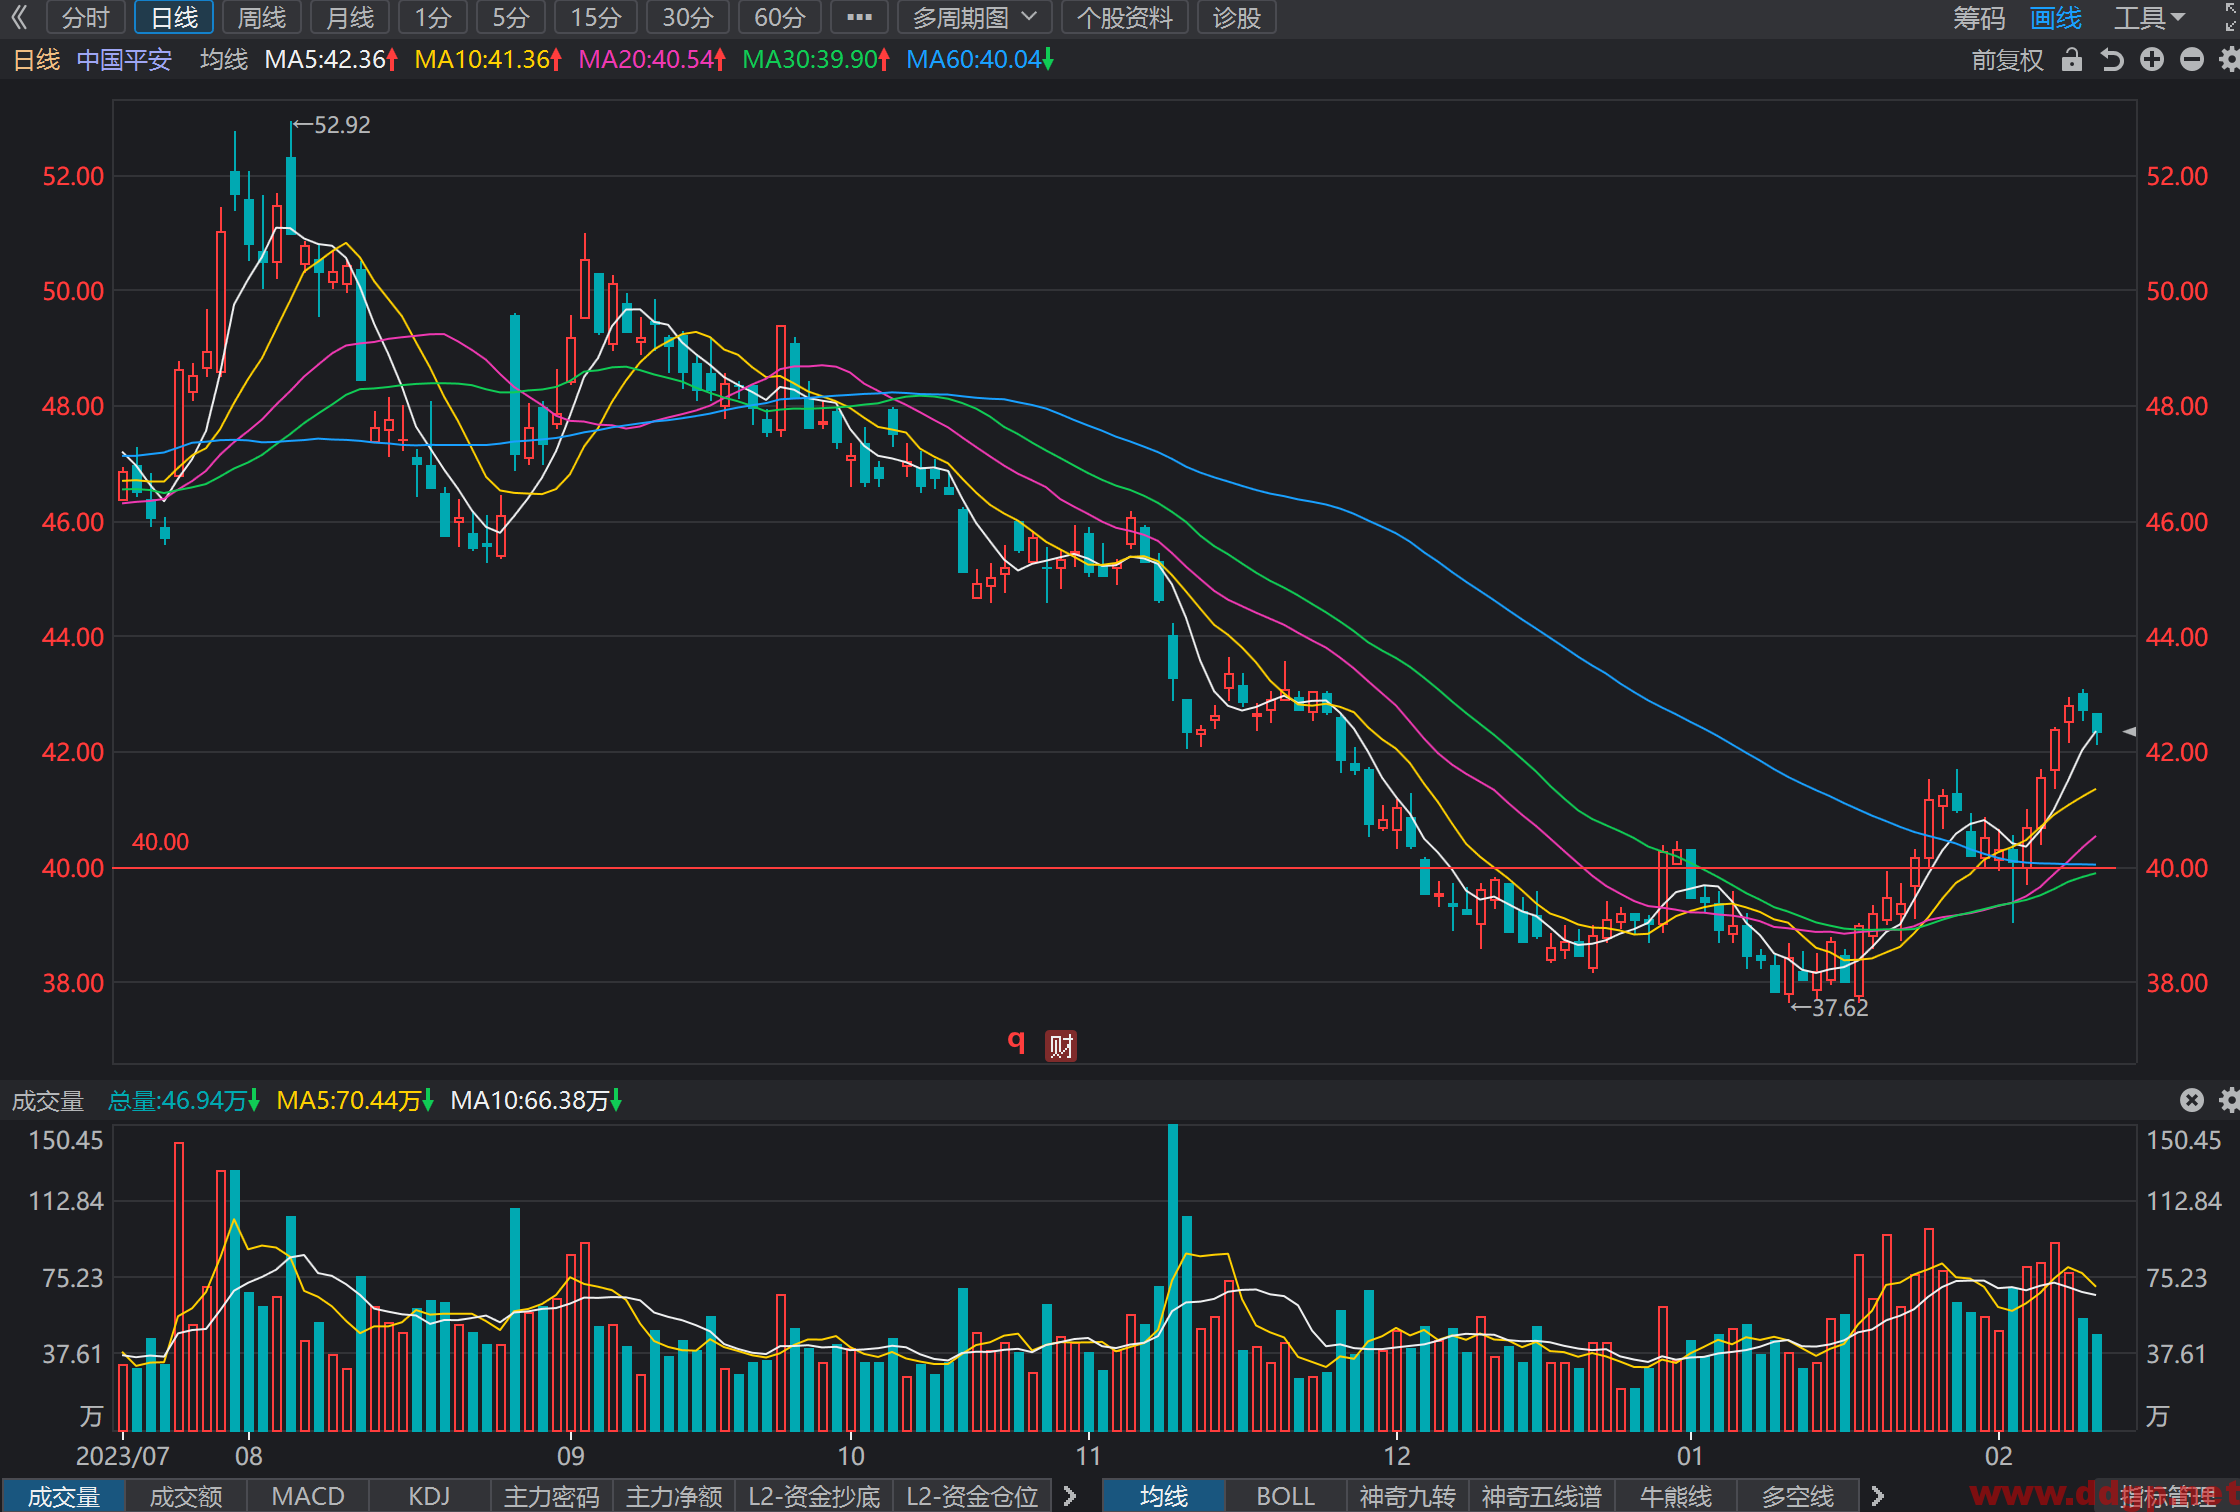
Task: Close the 成交量 volume sub-panel
Action: pyautogui.click(x=2192, y=1100)
